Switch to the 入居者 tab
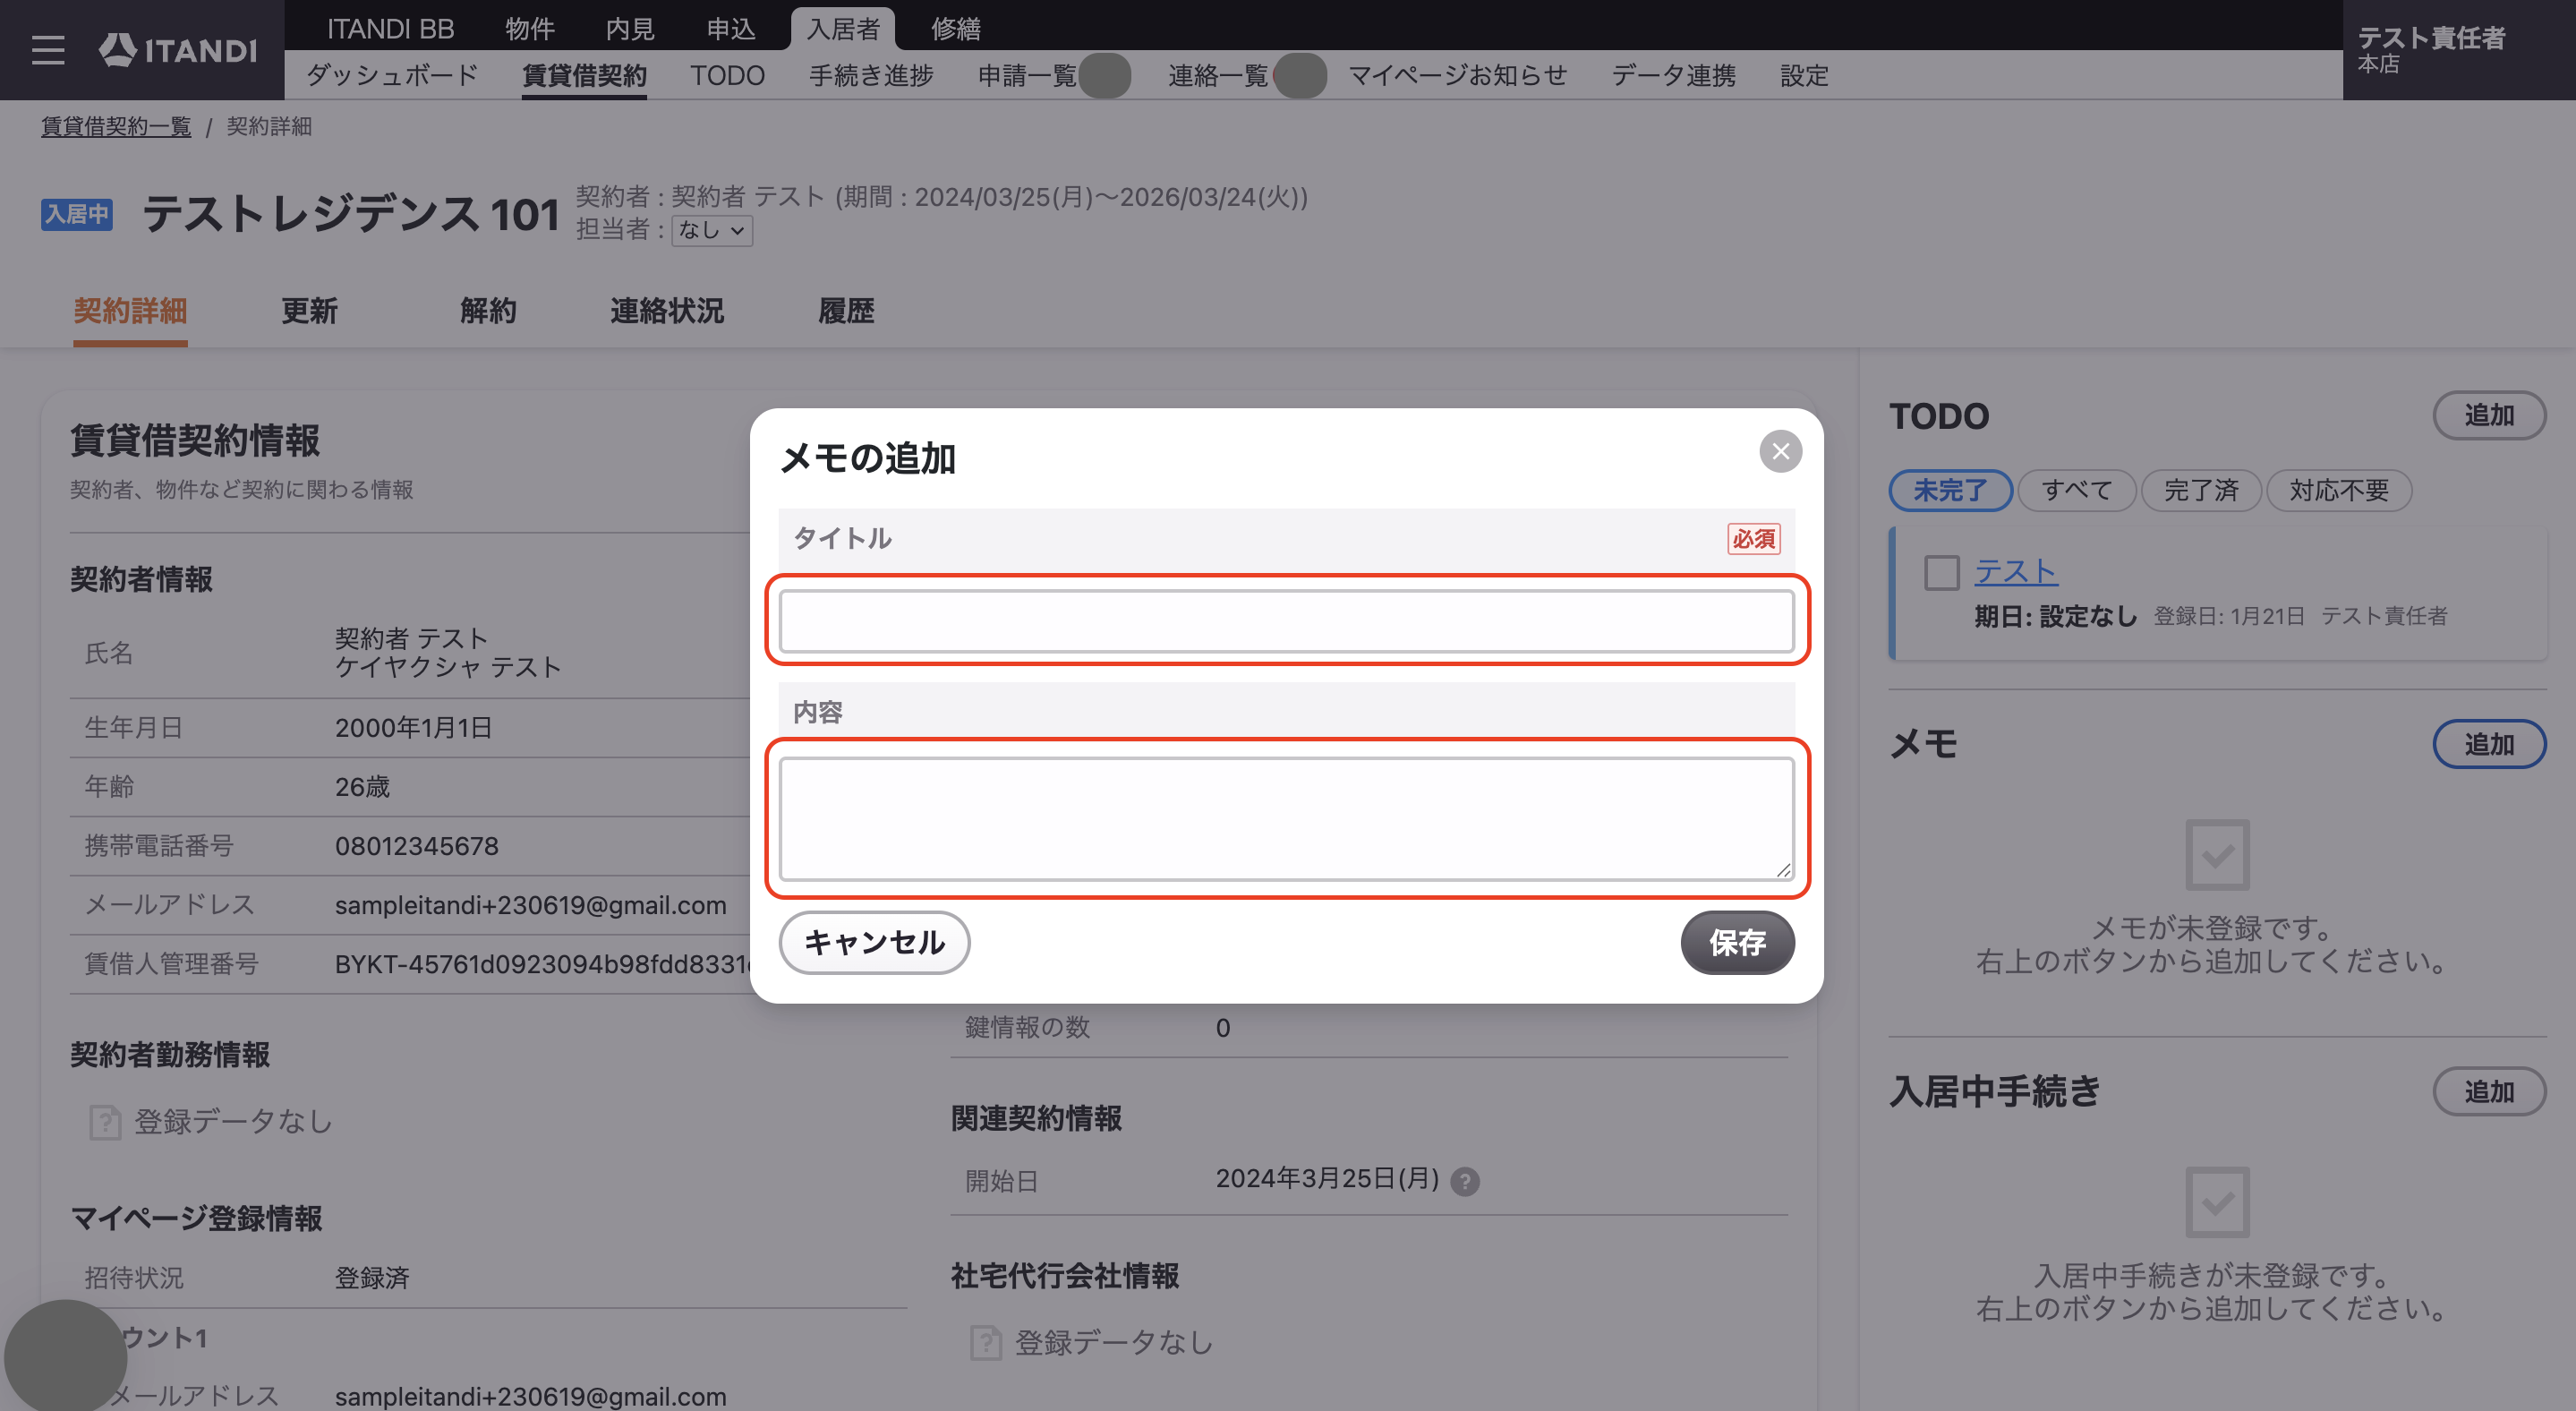 843,28
